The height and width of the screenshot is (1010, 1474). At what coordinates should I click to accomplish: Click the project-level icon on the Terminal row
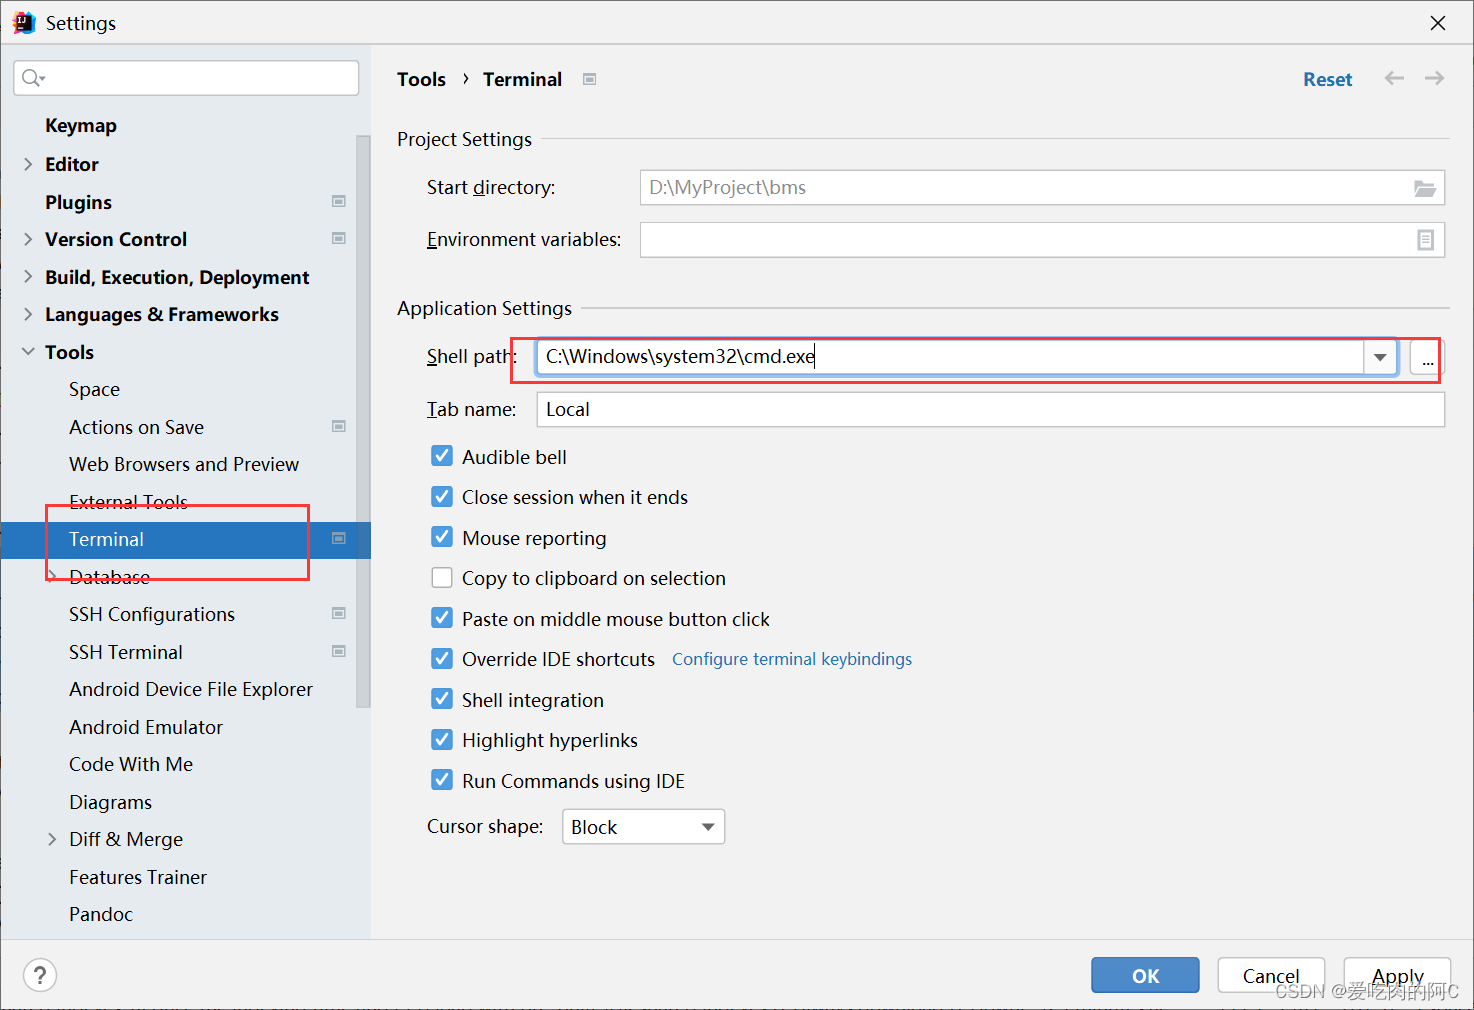(339, 538)
